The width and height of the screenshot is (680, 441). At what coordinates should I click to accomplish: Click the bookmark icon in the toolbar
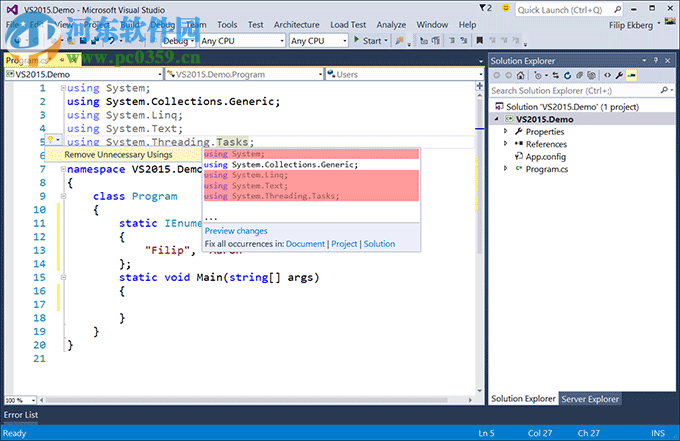pyautogui.click(x=480, y=40)
